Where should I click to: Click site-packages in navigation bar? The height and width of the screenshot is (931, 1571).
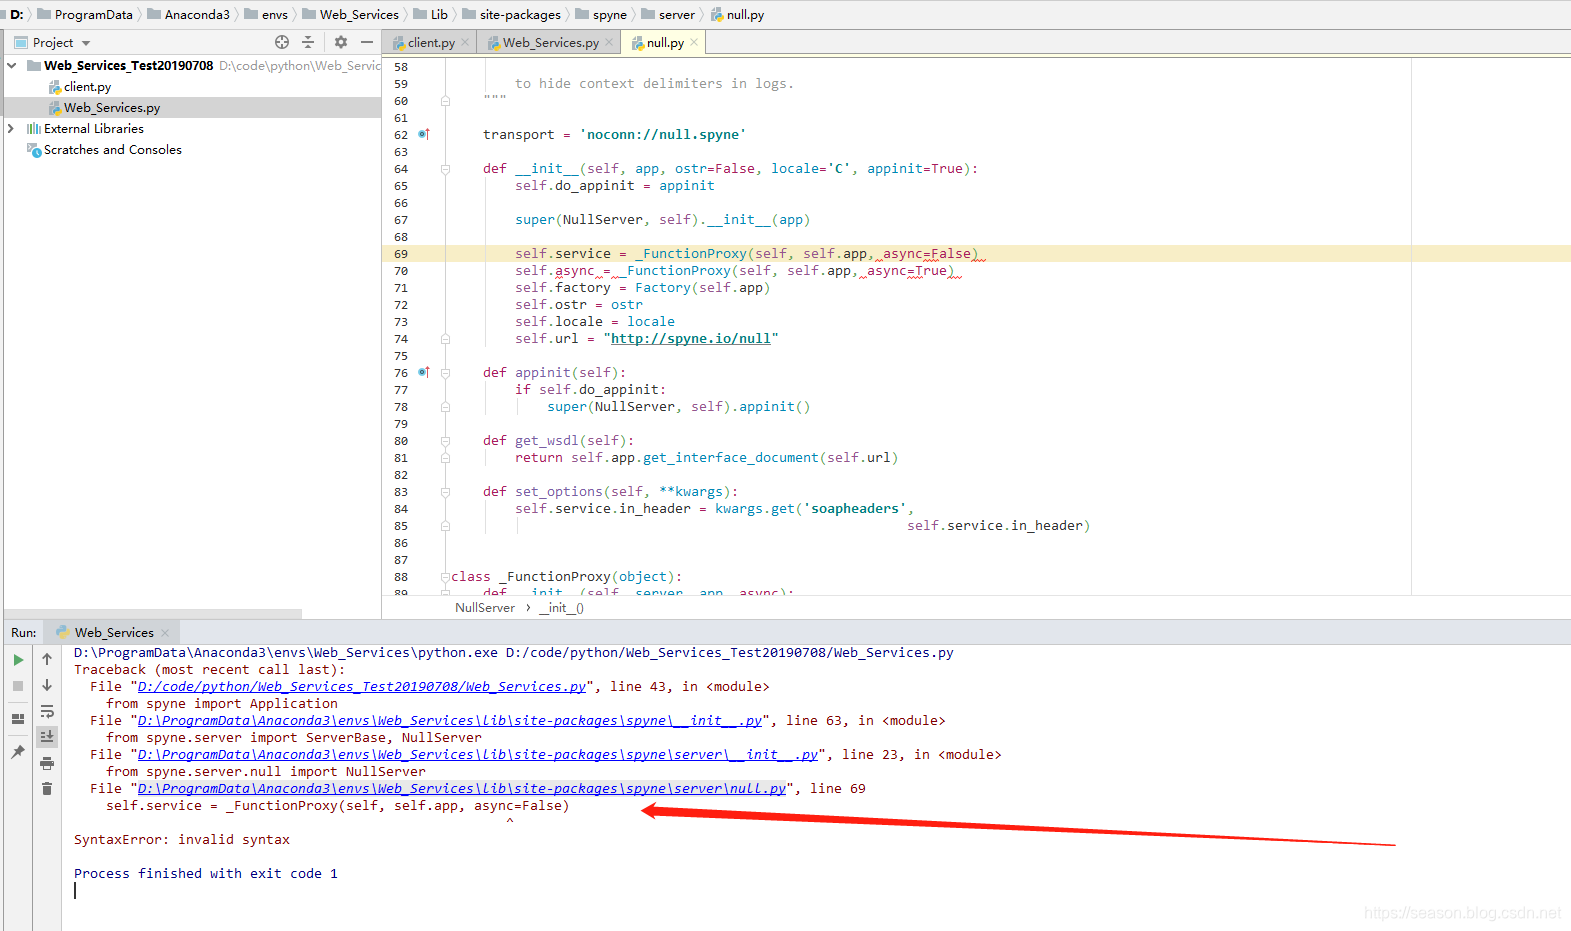(x=511, y=14)
